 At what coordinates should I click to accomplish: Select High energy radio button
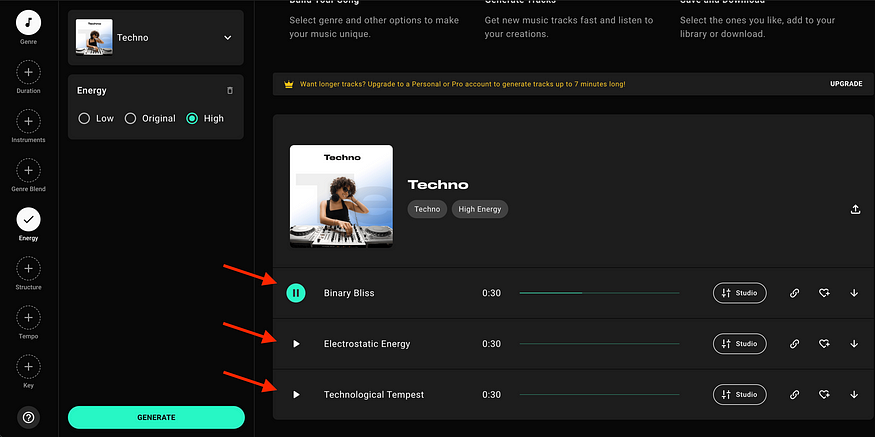coord(192,118)
